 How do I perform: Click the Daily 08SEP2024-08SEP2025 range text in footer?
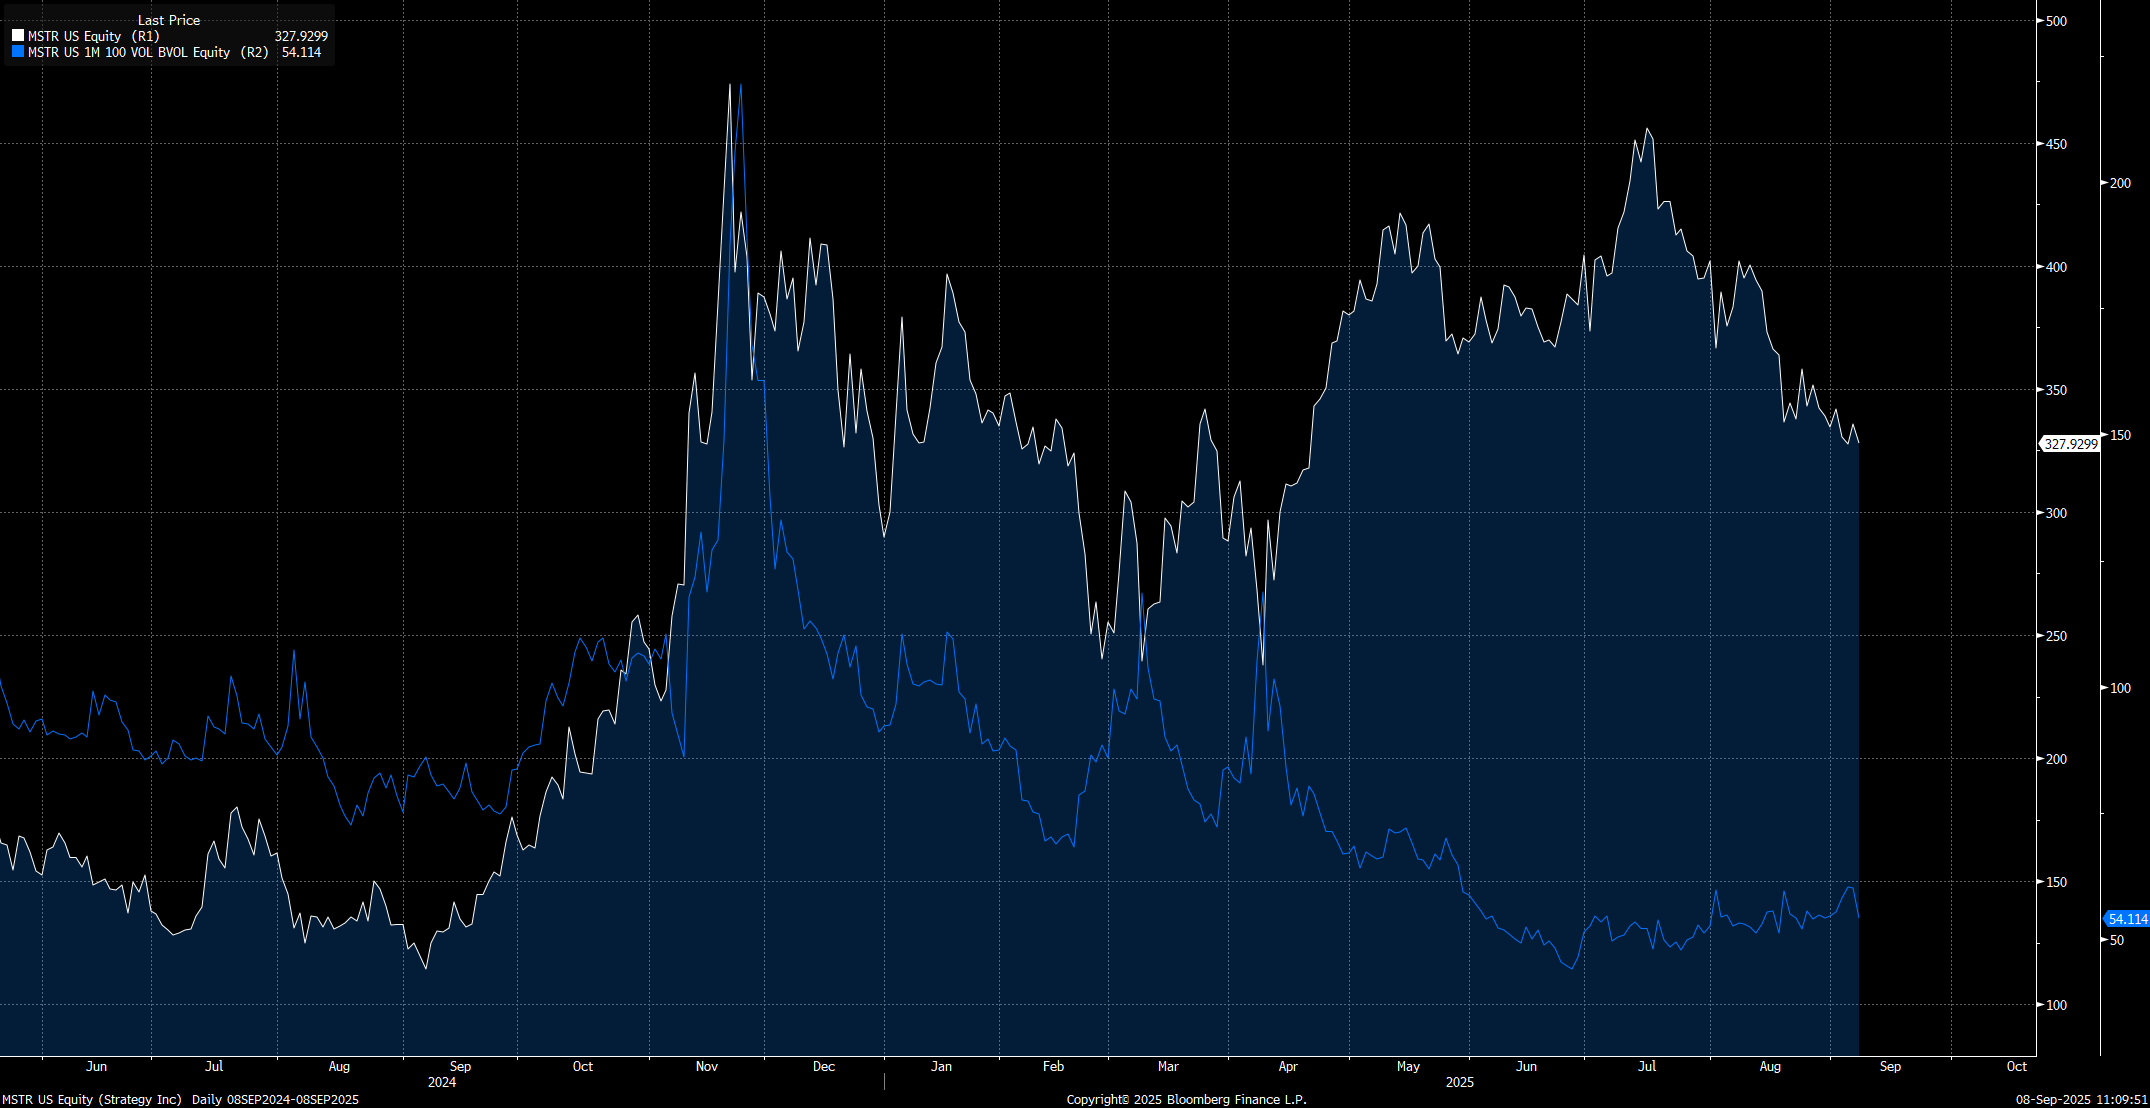click(x=275, y=1099)
